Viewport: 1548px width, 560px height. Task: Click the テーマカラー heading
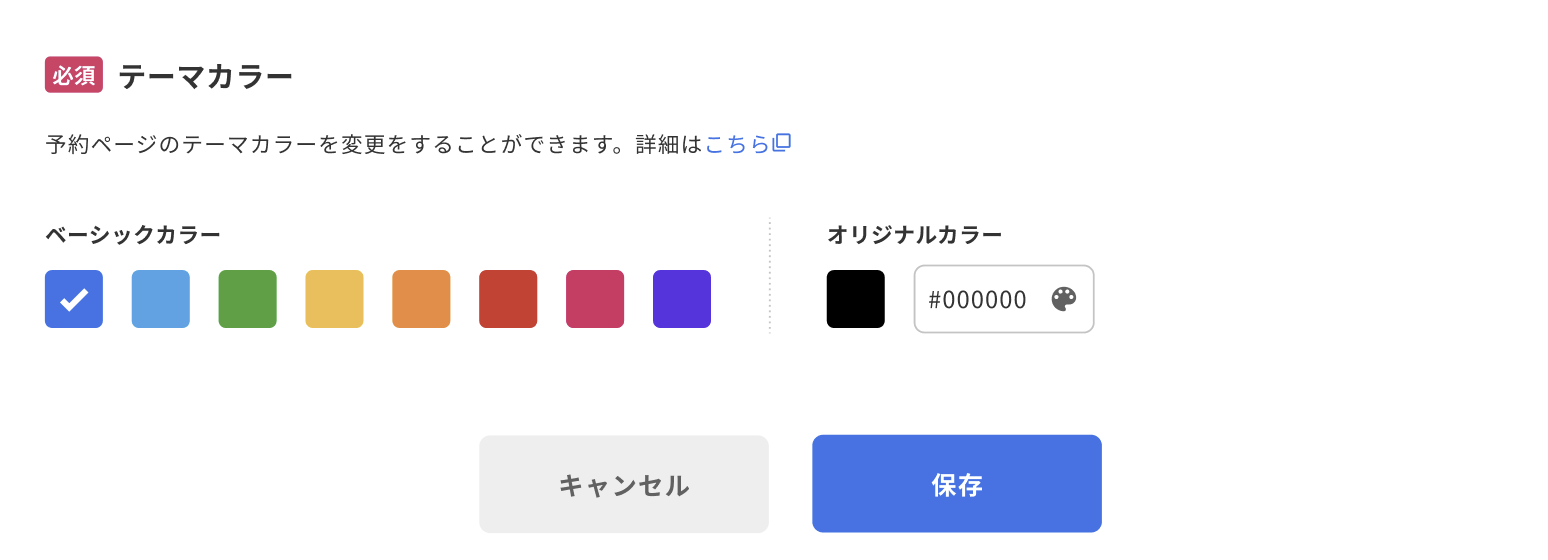coord(206,76)
